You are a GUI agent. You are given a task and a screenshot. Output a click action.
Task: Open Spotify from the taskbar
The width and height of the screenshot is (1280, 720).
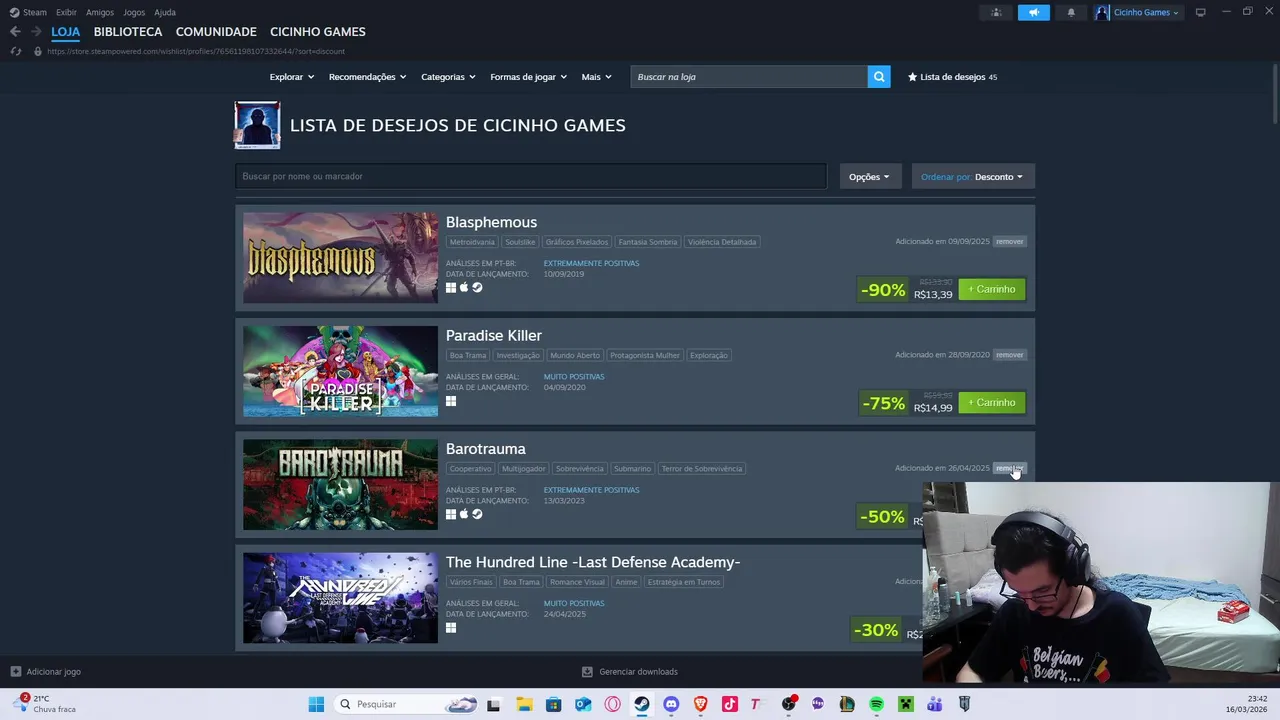[876, 704]
